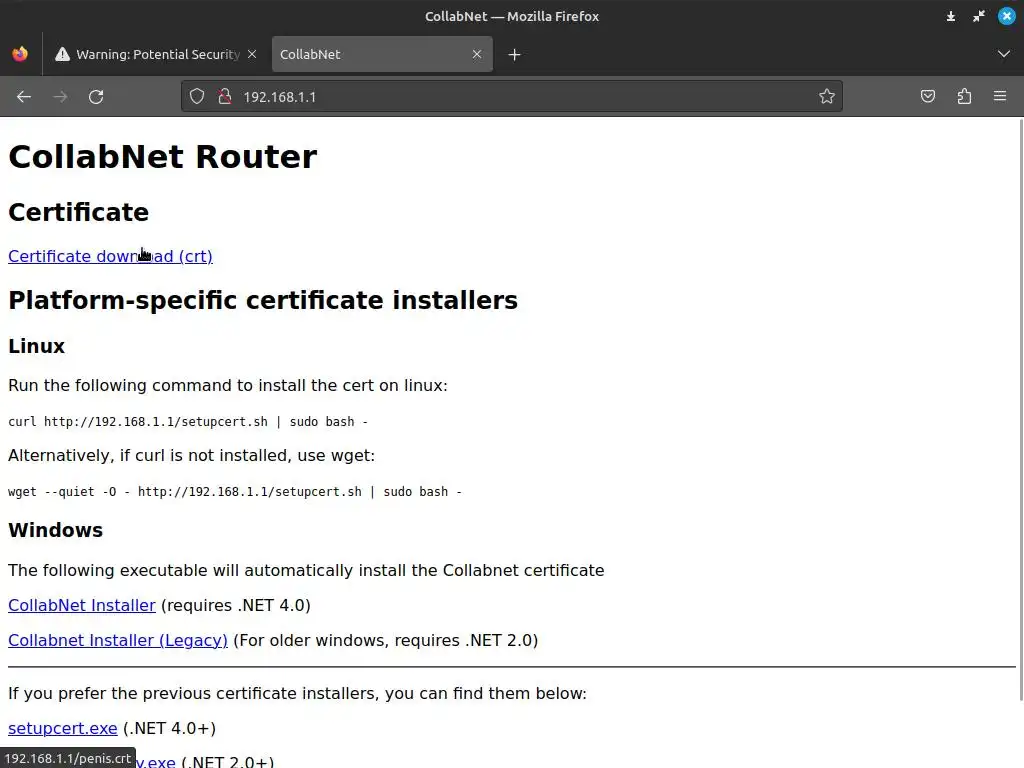Reload the current page

96,97
